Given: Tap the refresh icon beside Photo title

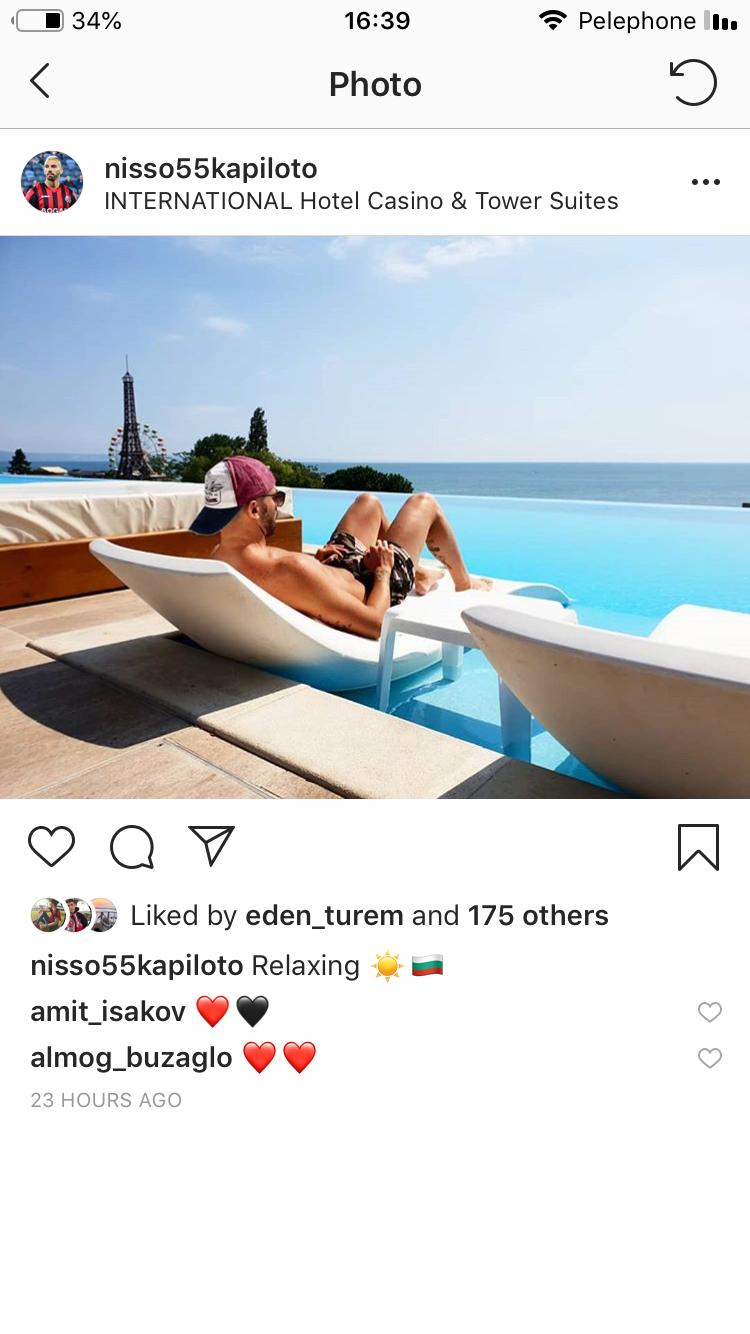Looking at the screenshot, I should tap(693, 82).
